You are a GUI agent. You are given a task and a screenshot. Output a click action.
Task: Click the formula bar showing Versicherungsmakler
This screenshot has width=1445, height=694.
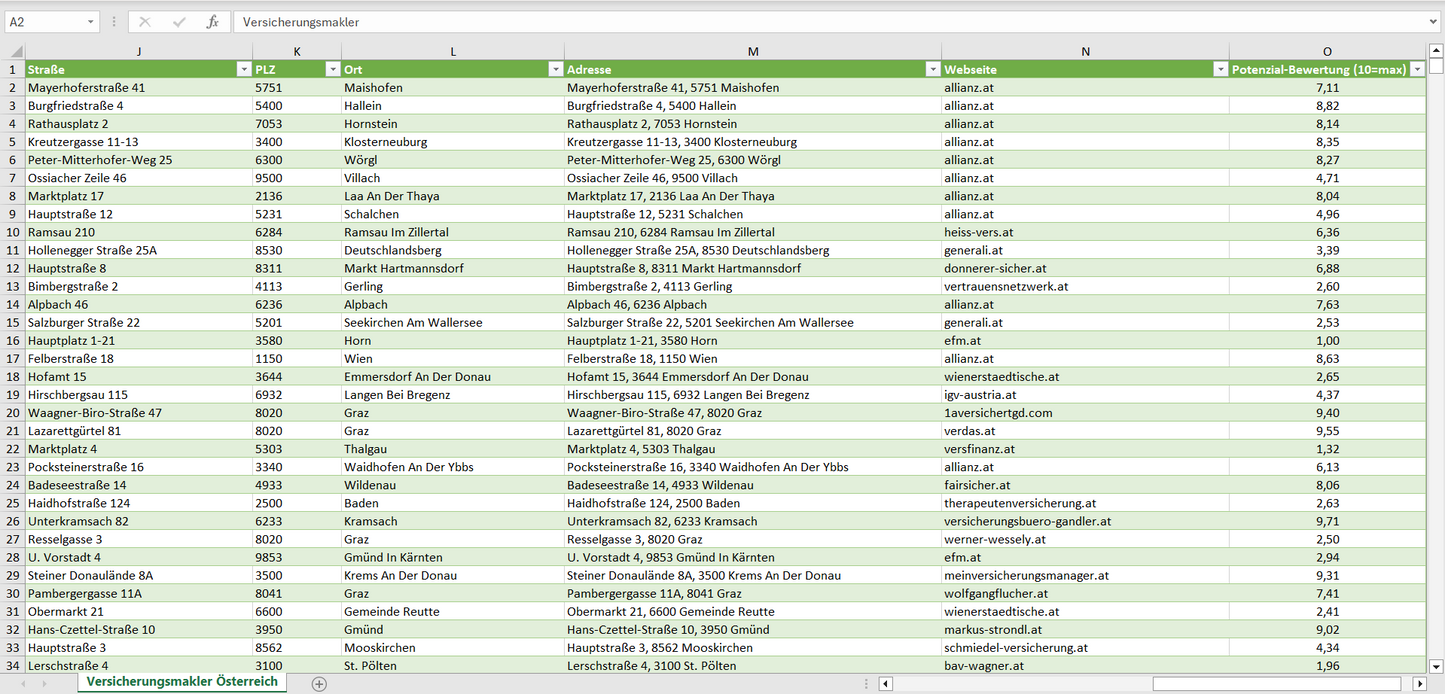point(830,22)
